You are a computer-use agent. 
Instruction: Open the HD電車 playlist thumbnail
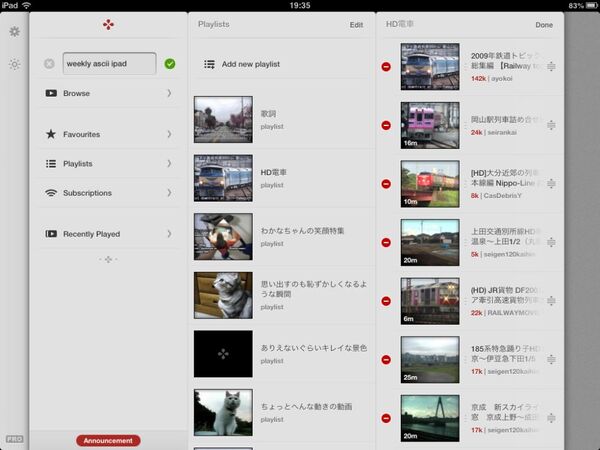pyautogui.click(x=223, y=178)
